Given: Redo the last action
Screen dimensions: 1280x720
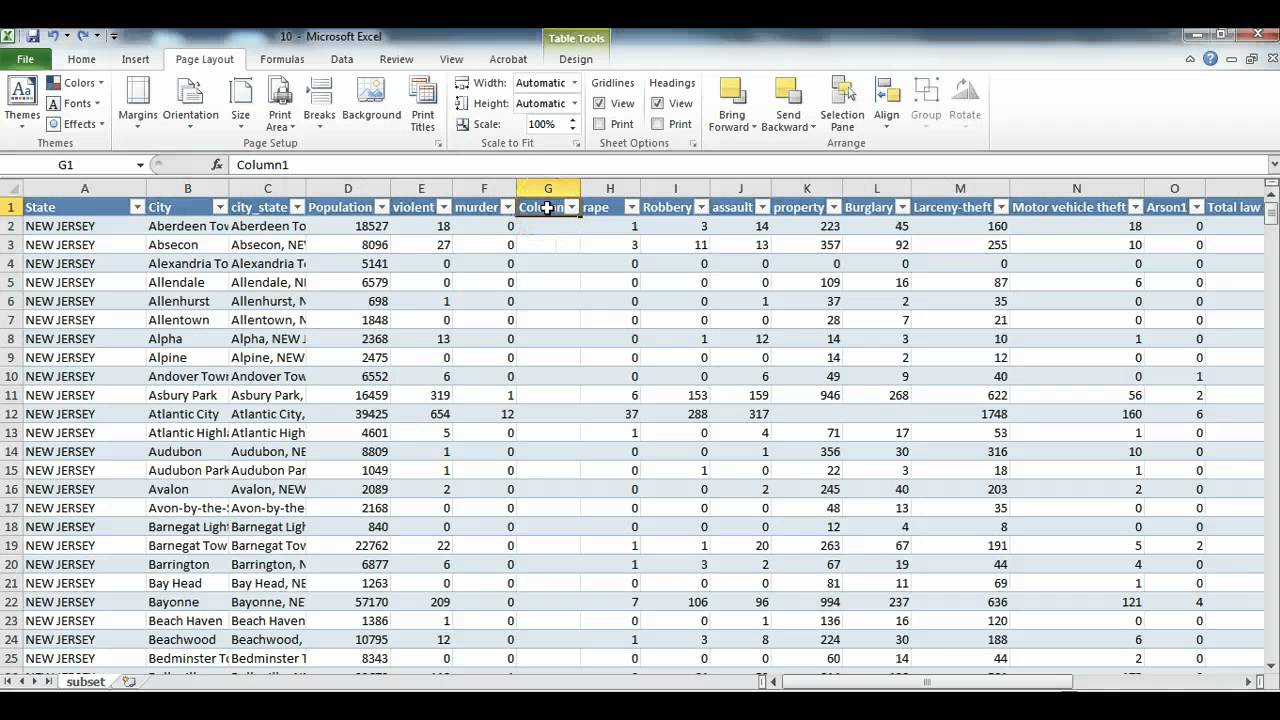Looking at the screenshot, I should click(x=82, y=36).
